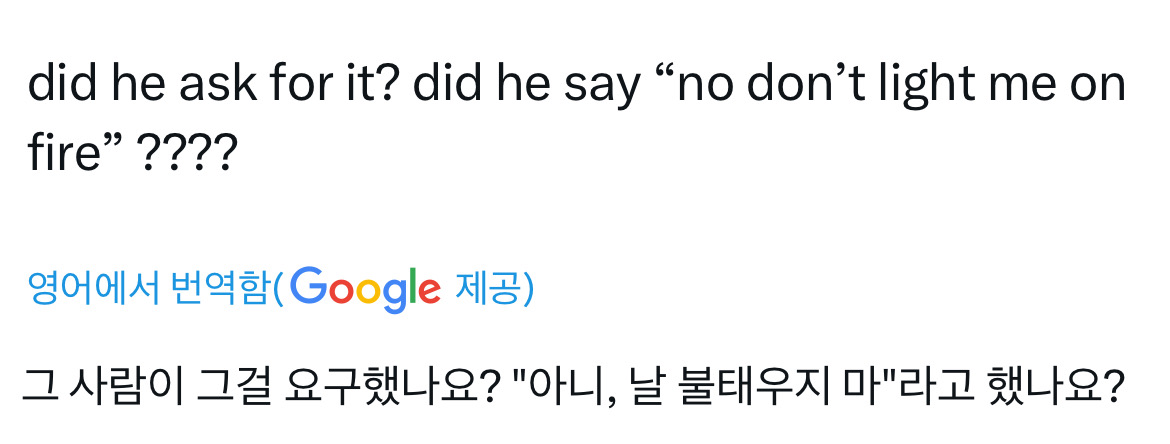Click the red letter e ending Google logo
This screenshot has width=1170, height=444.
428,290
